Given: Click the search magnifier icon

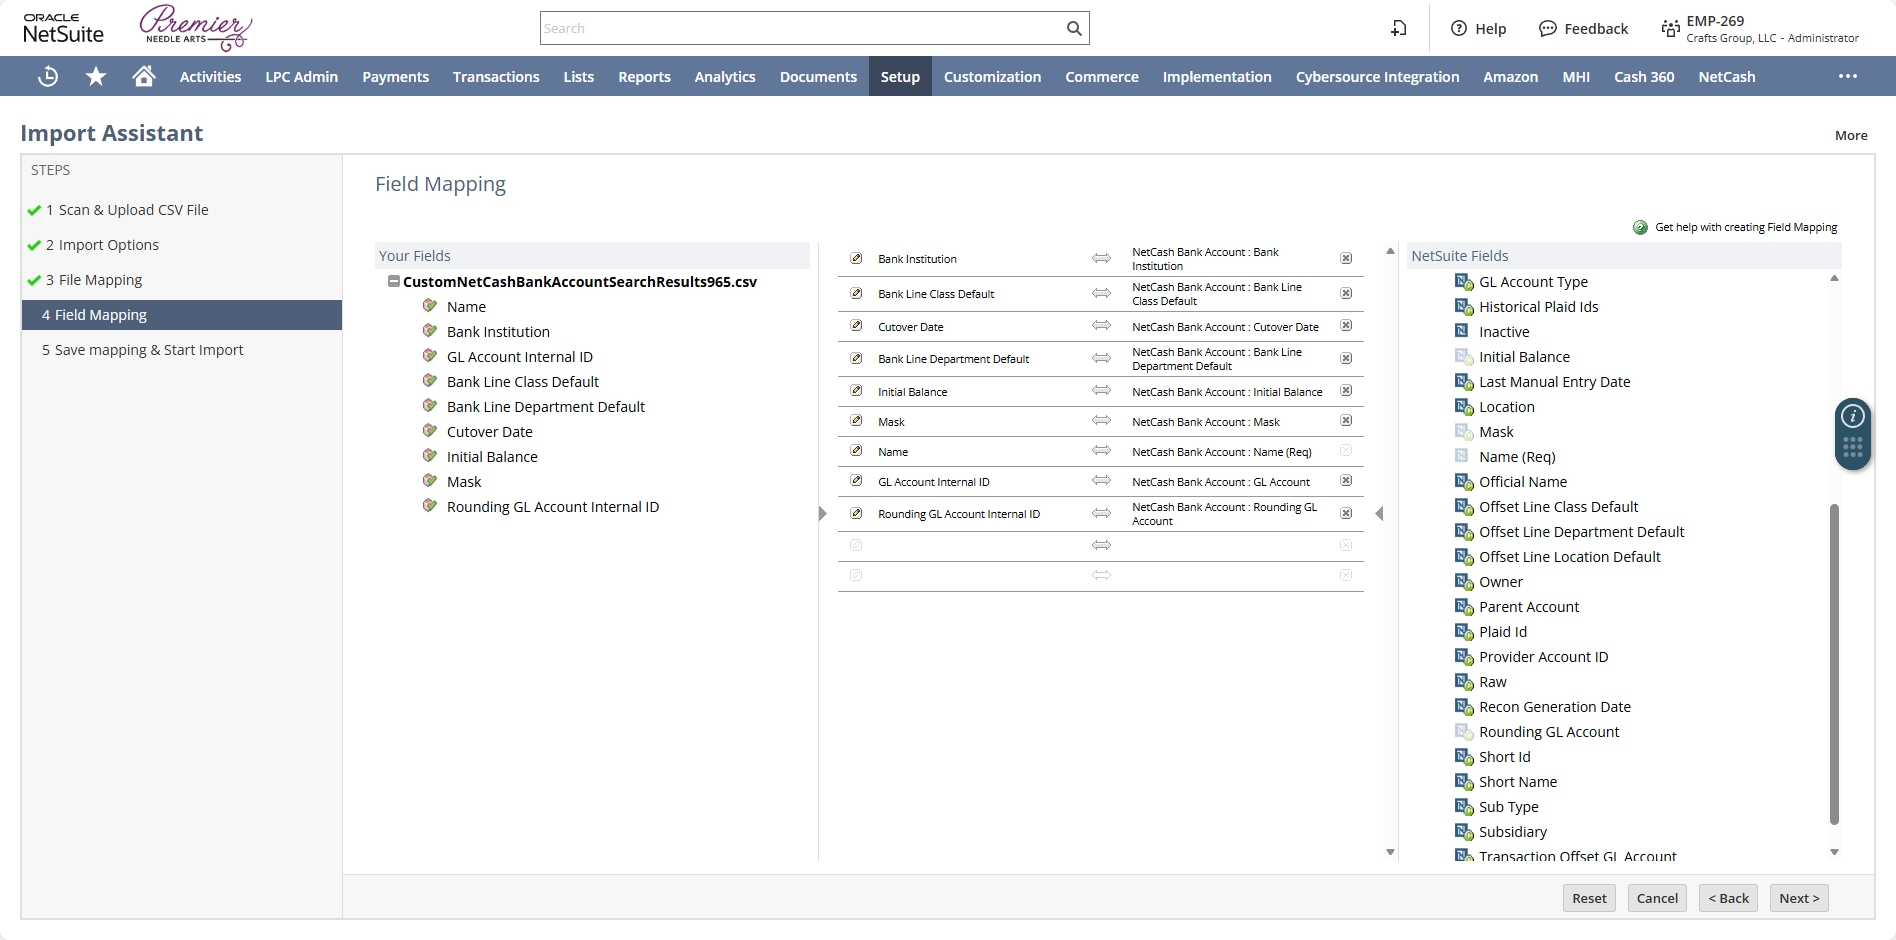Looking at the screenshot, I should coord(1074,29).
